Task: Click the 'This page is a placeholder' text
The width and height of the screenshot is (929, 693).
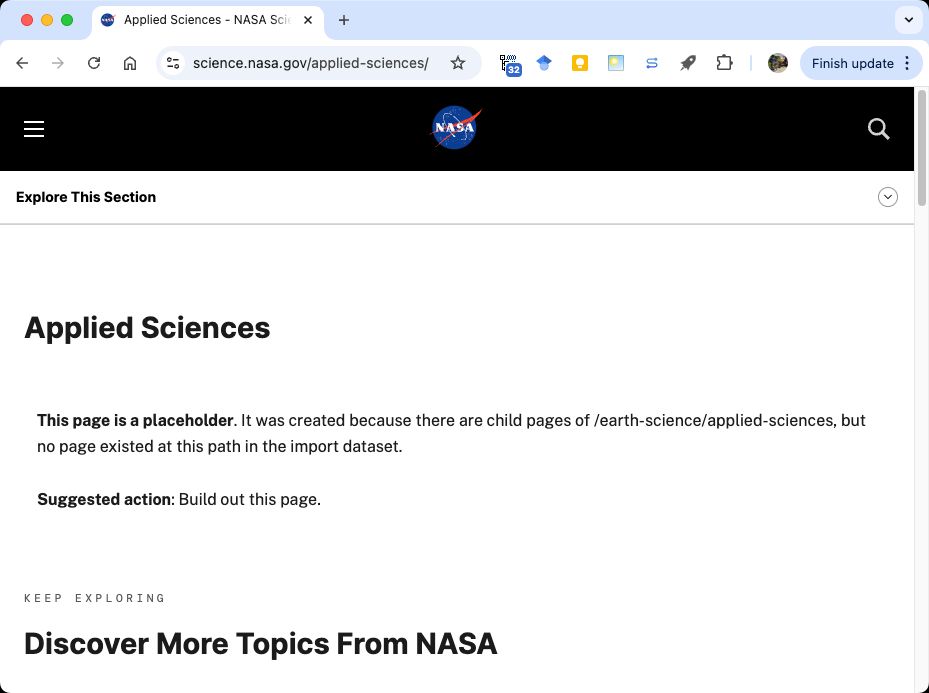Action: [x=135, y=421]
